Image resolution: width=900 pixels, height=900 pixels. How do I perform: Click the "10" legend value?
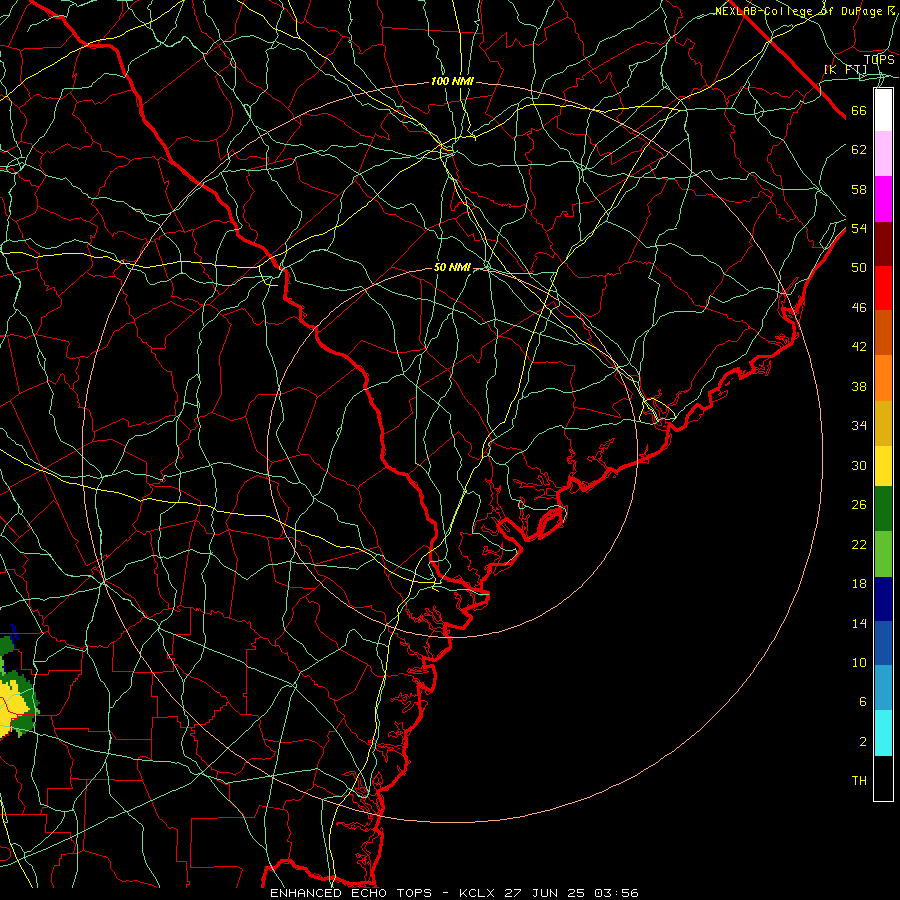(859, 663)
